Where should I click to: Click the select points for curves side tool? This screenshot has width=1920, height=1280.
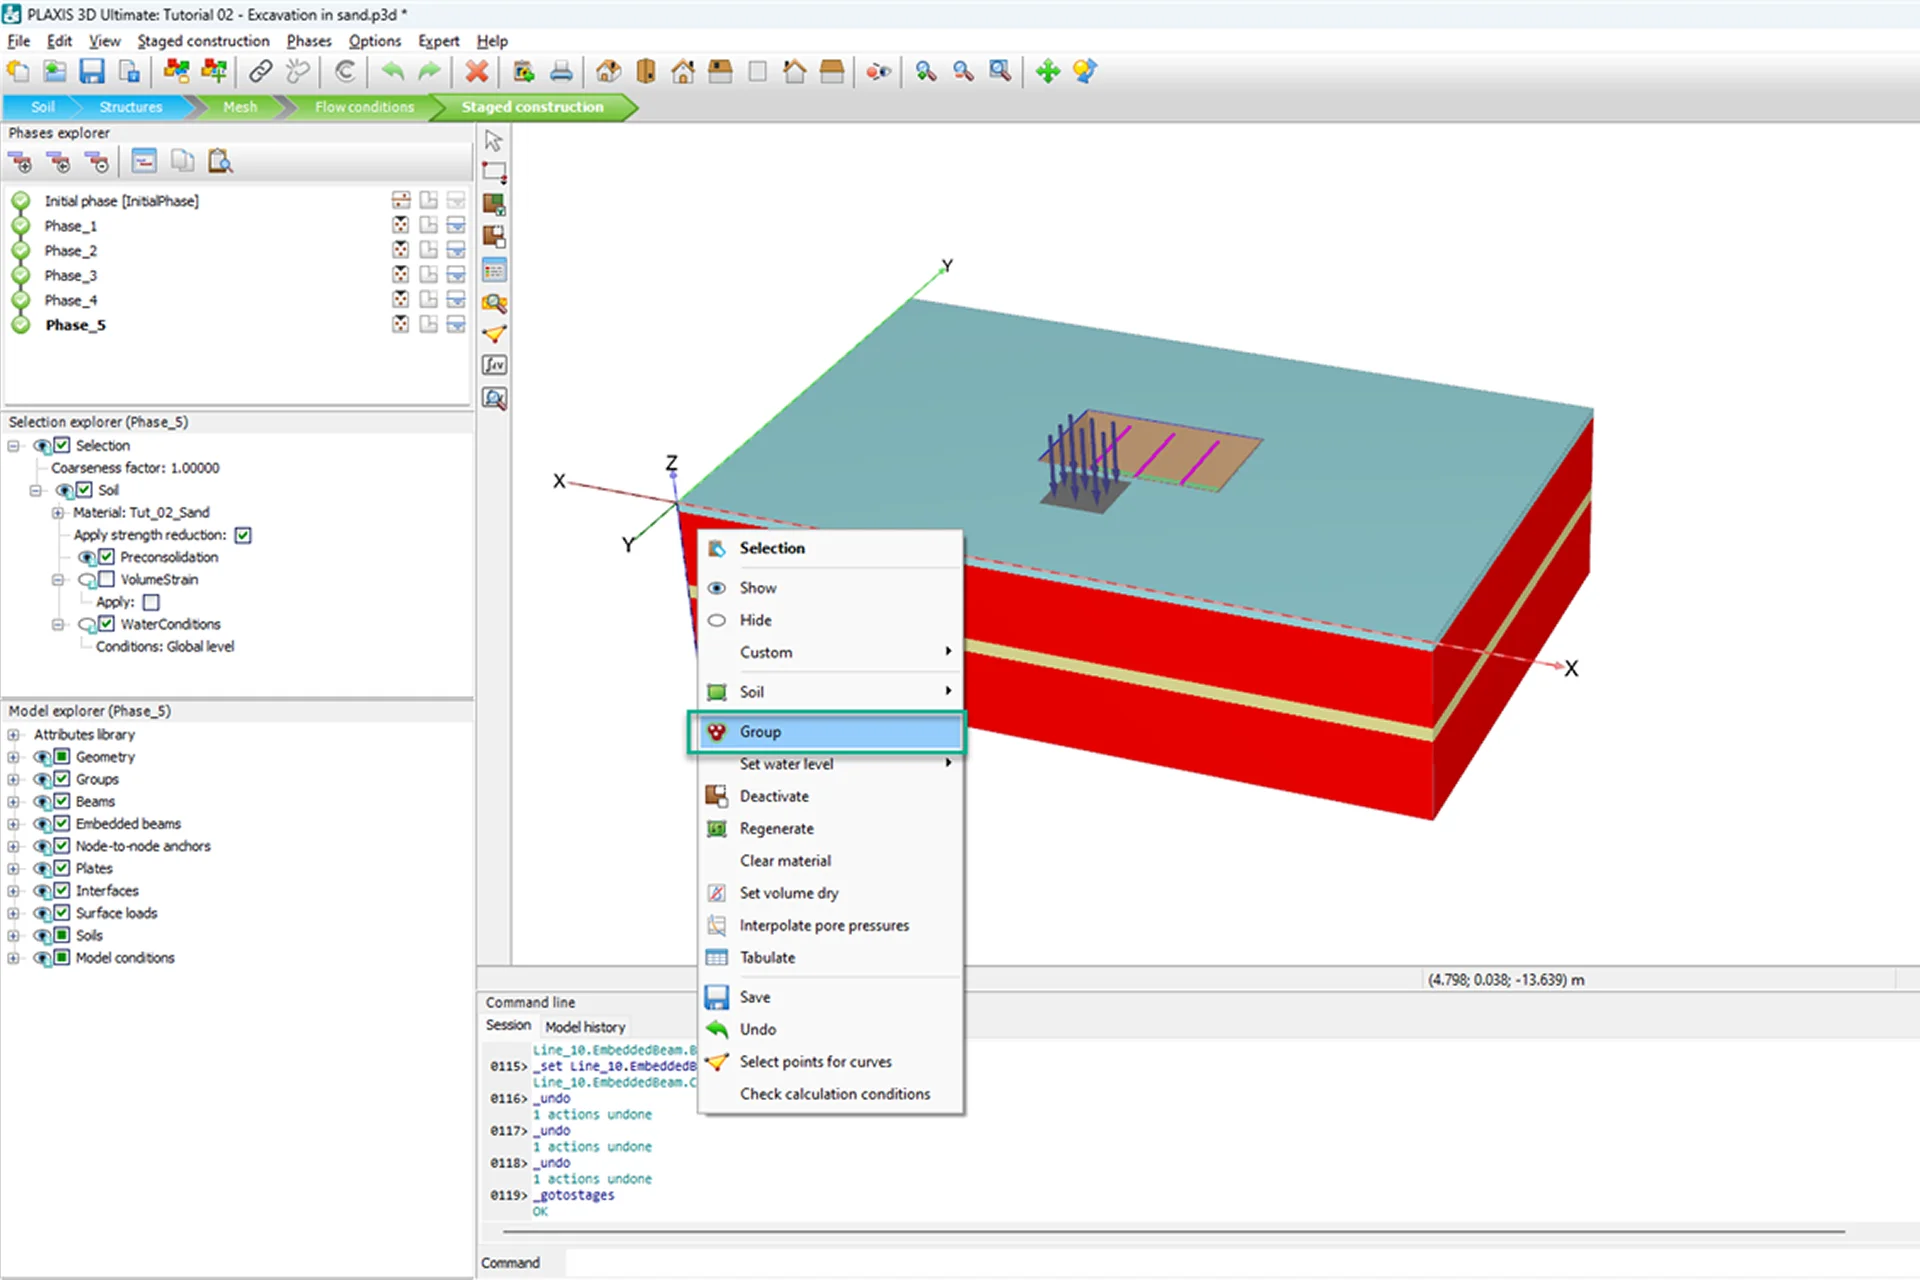(494, 334)
